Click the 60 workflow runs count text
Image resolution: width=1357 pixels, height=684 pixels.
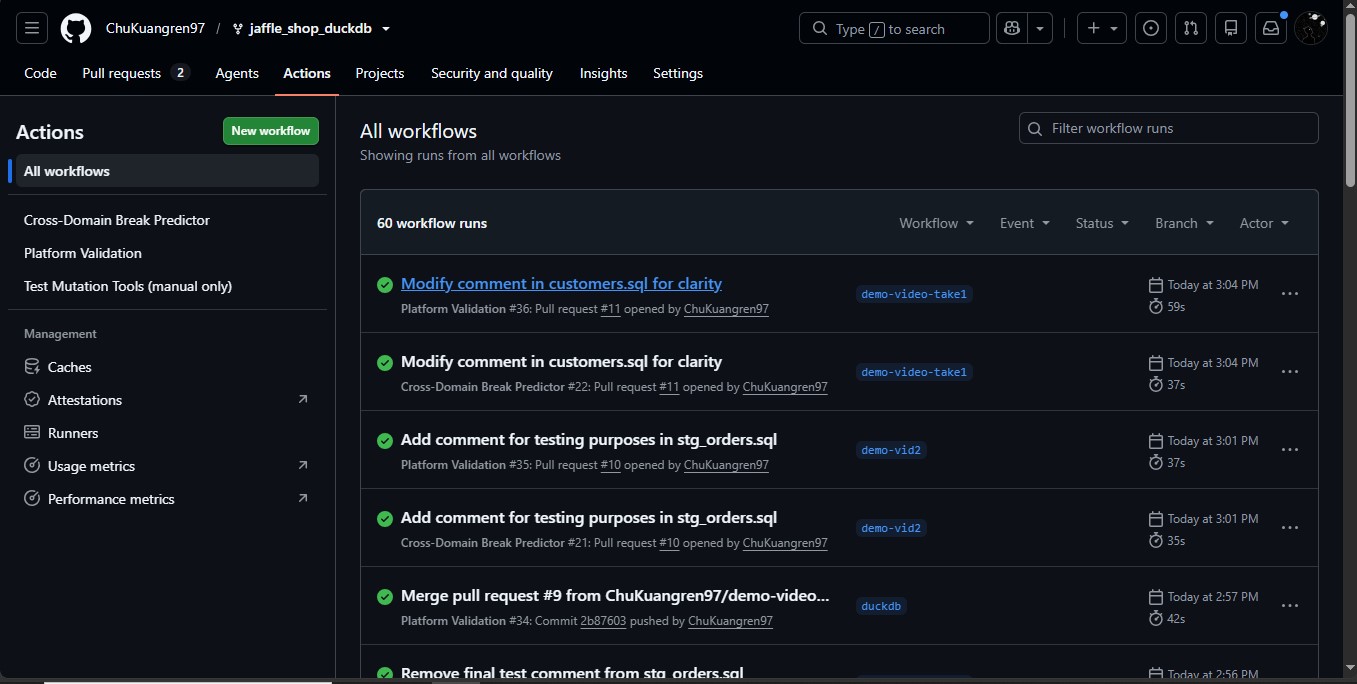tap(432, 223)
